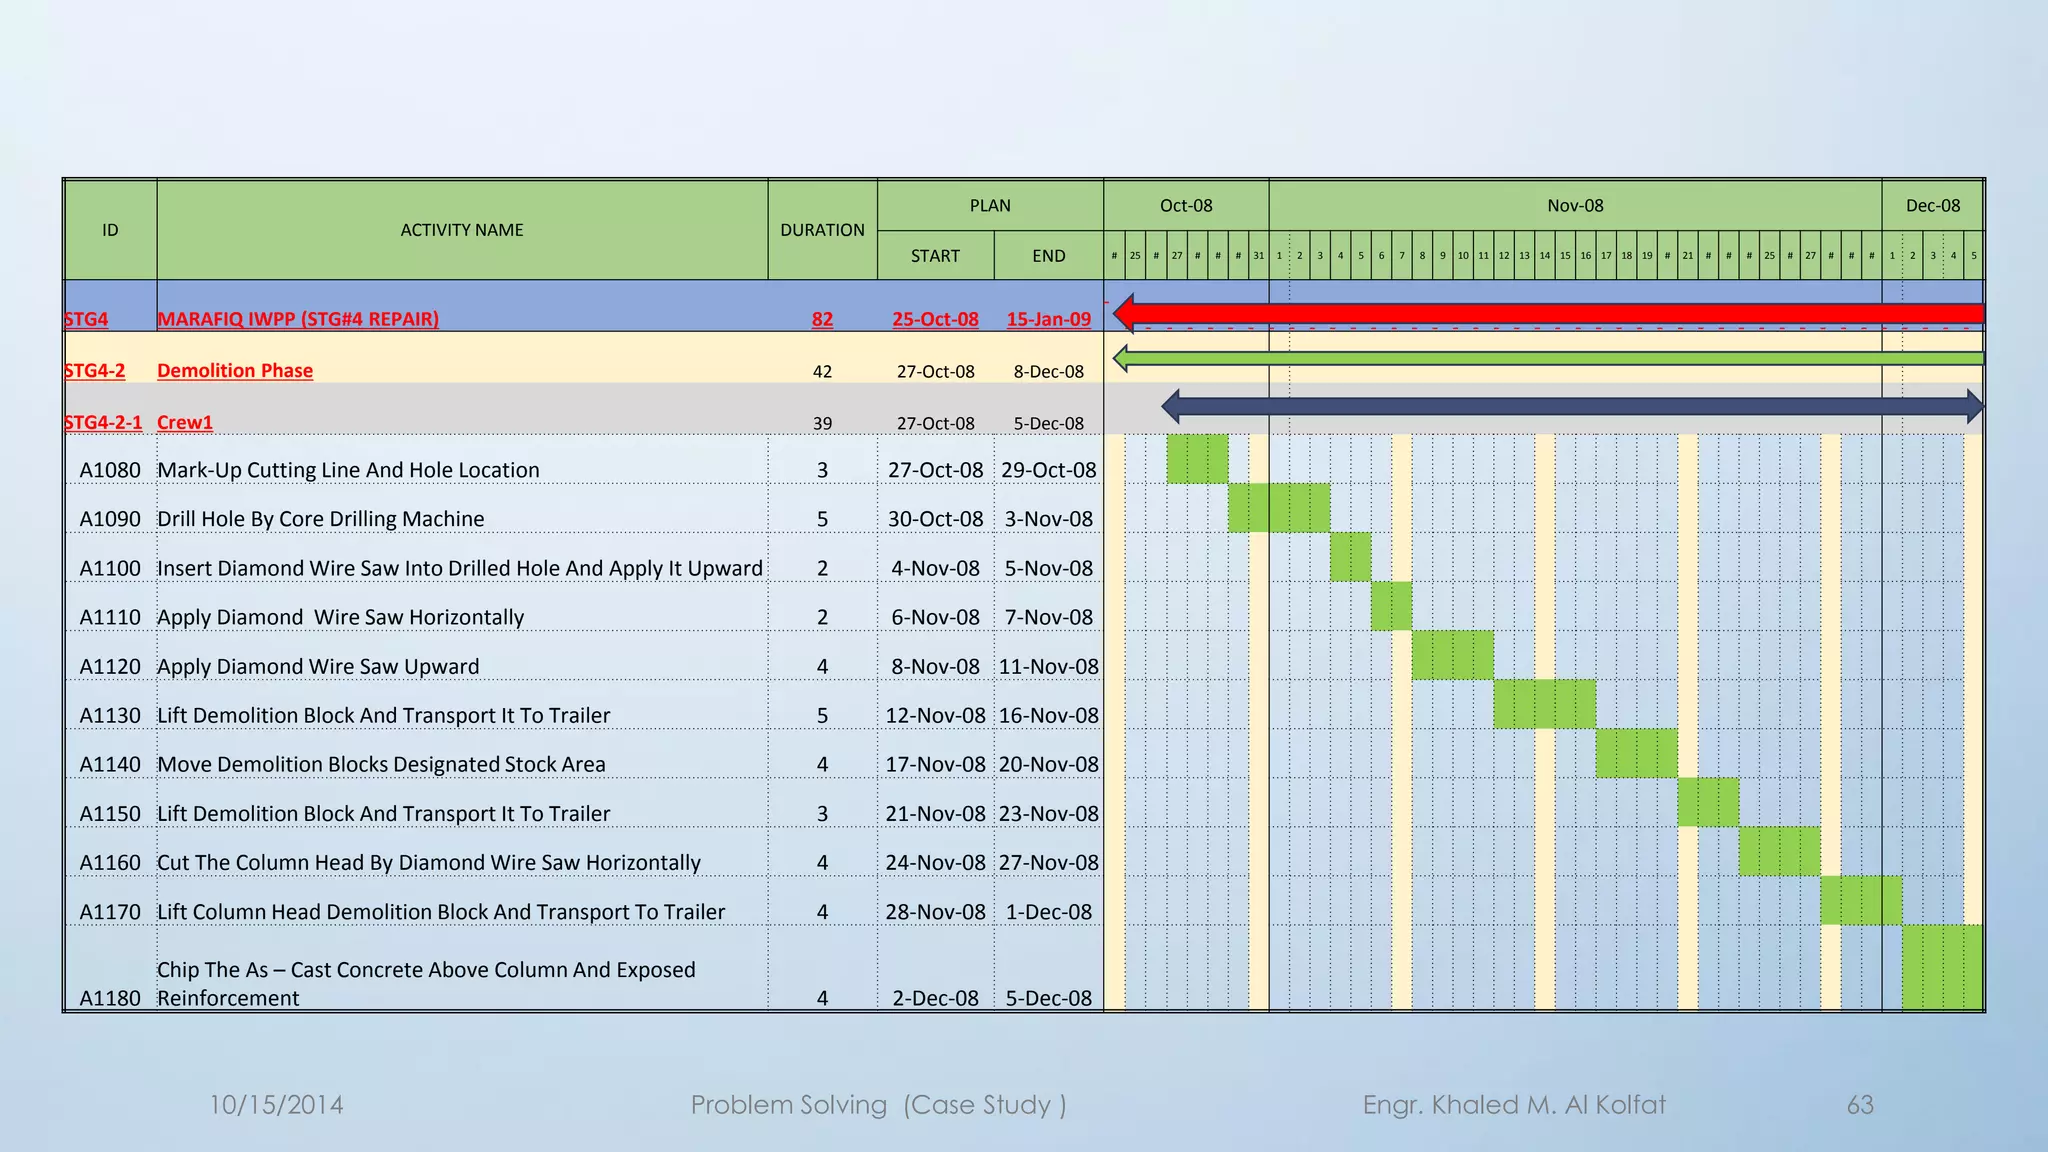
Task: Select the DURATION column header
Action: tap(822, 230)
